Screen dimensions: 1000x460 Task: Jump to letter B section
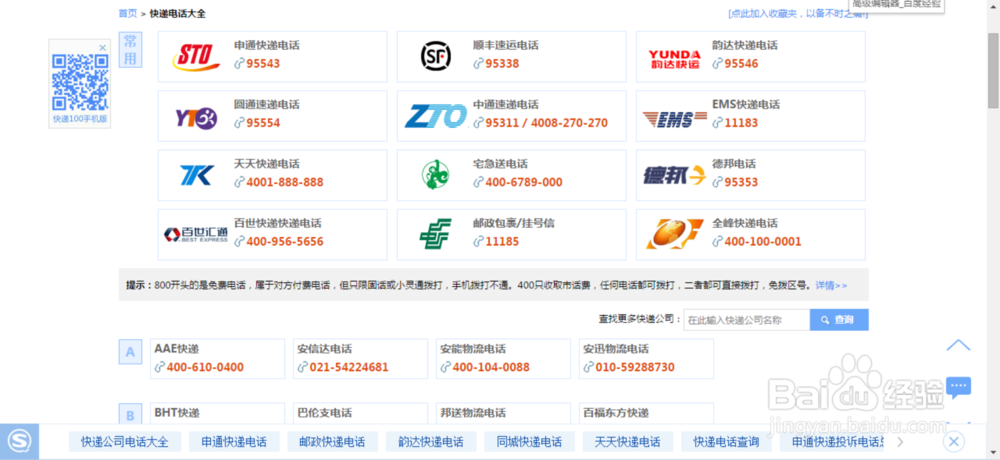click(x=130, y=415)
